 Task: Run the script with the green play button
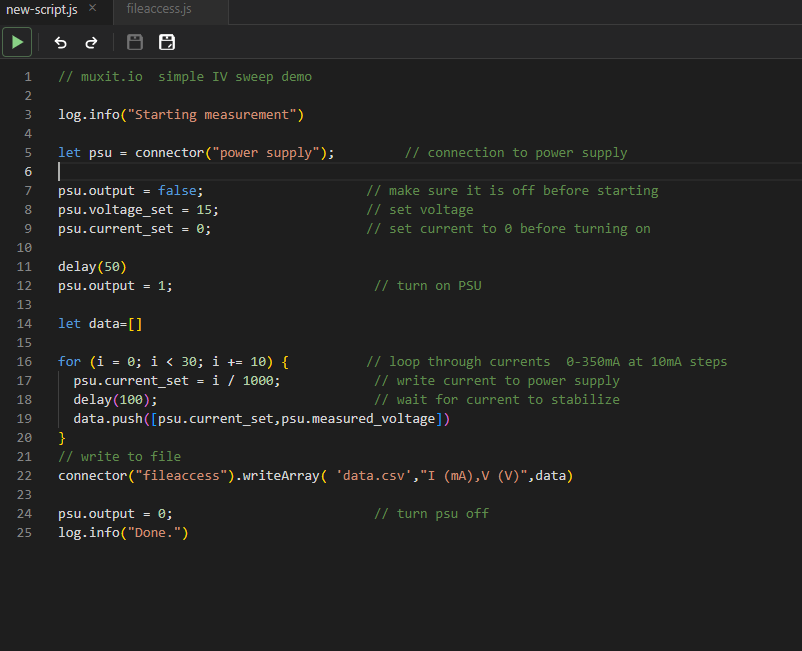pyautogui.click(x=17, y=42)
